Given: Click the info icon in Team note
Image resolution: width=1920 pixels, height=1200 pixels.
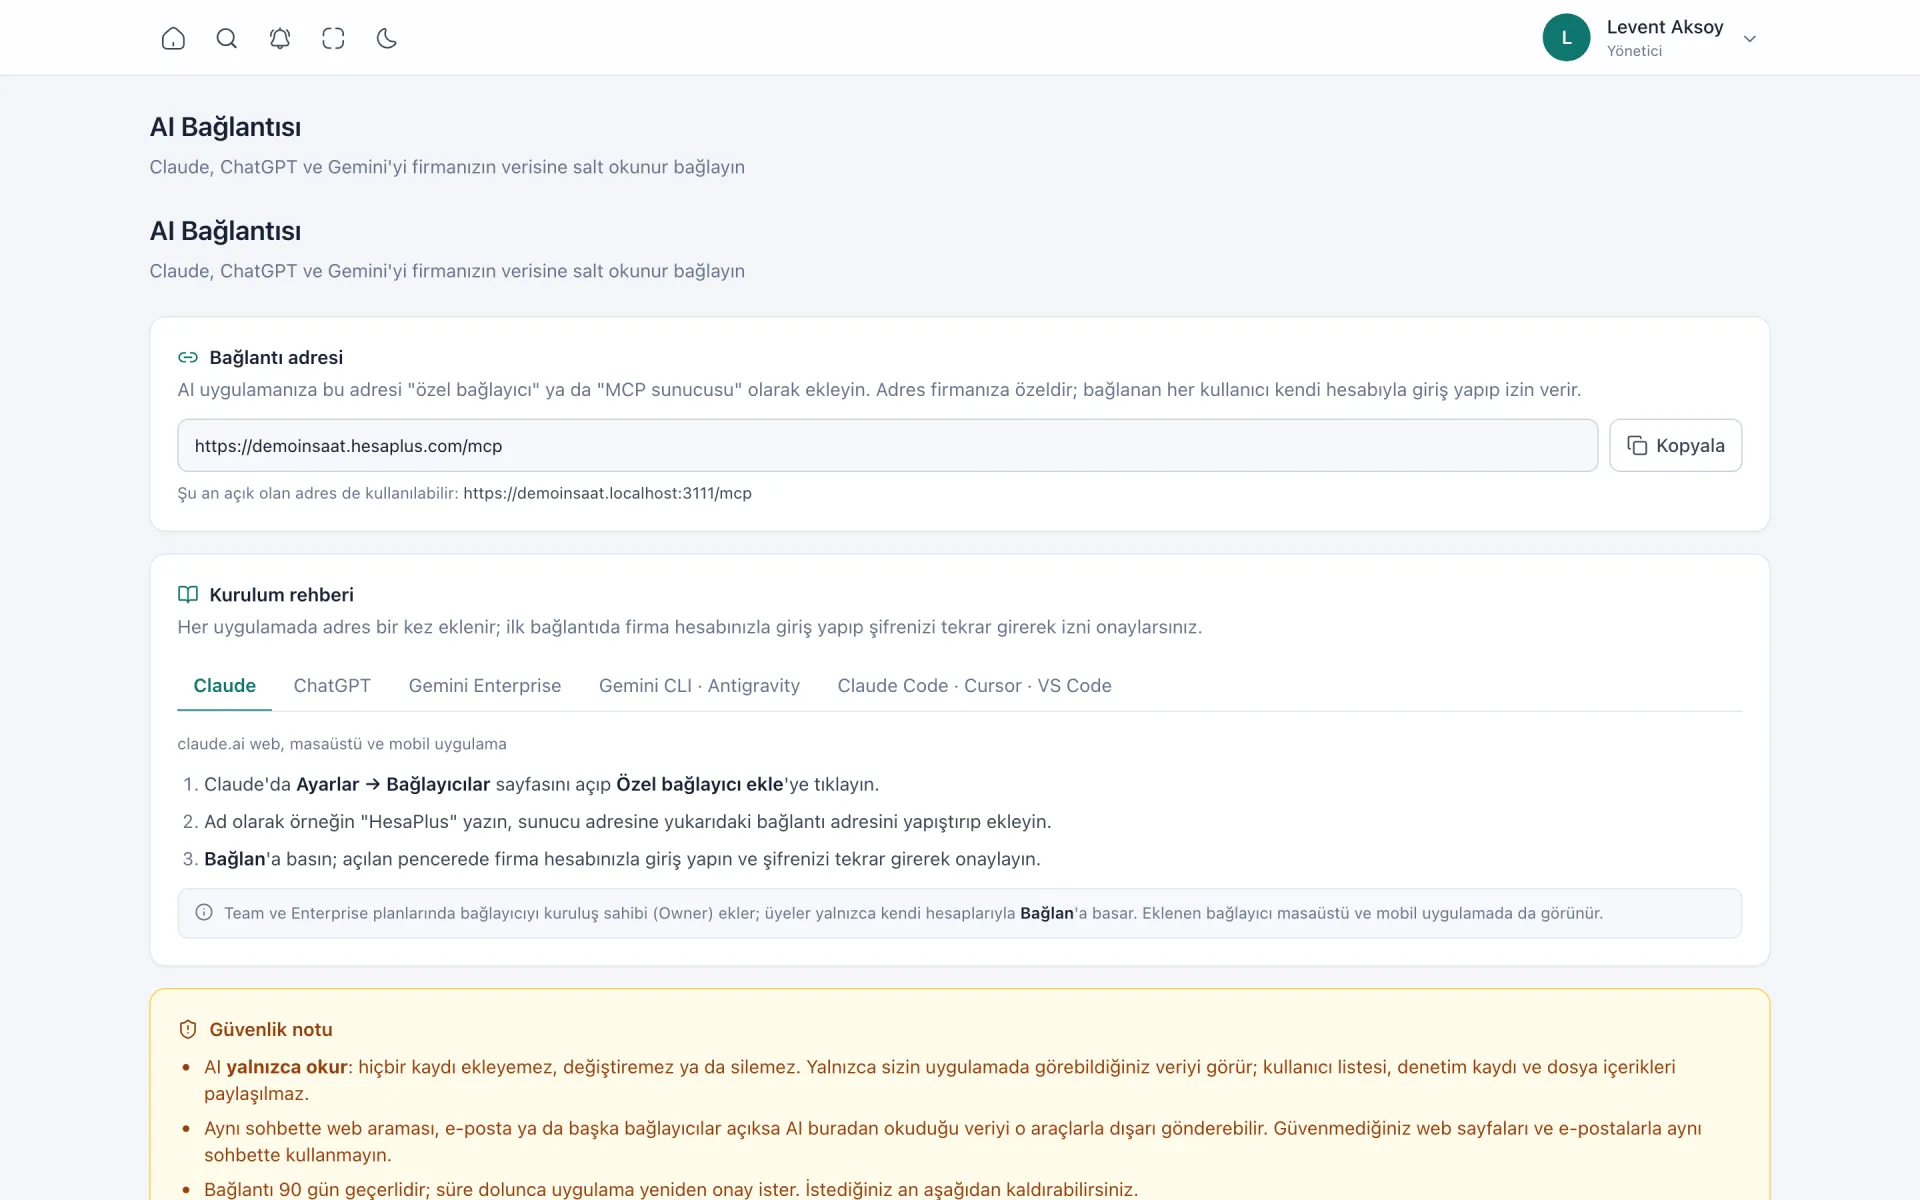Looking at the screenshot, I should pyautogui.click(x=204, y=912).
